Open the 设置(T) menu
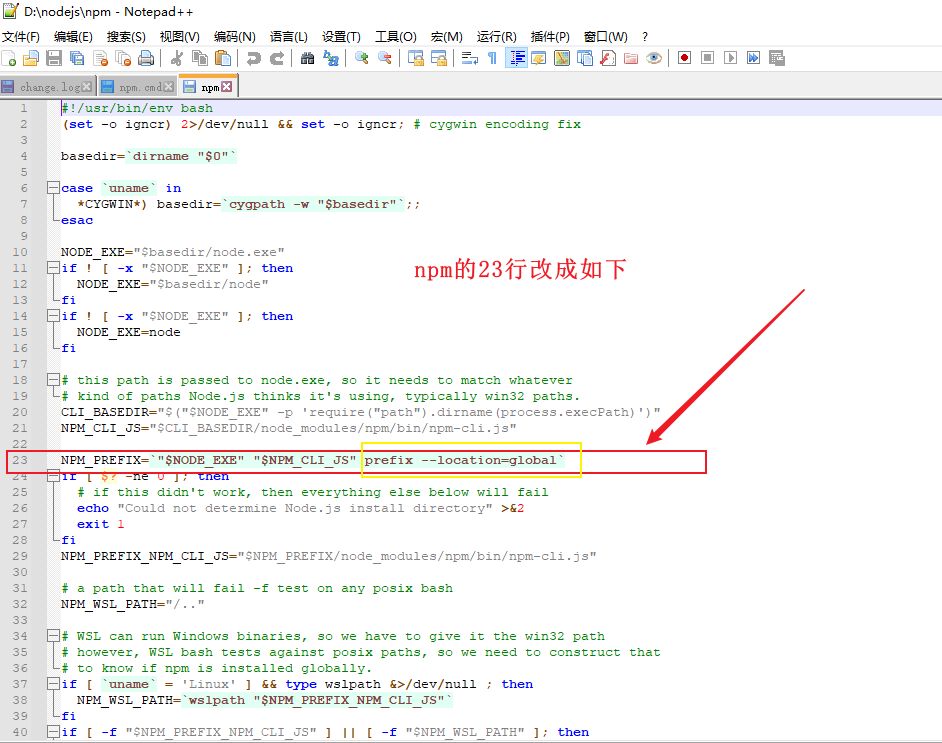 [x=341, y=37]
